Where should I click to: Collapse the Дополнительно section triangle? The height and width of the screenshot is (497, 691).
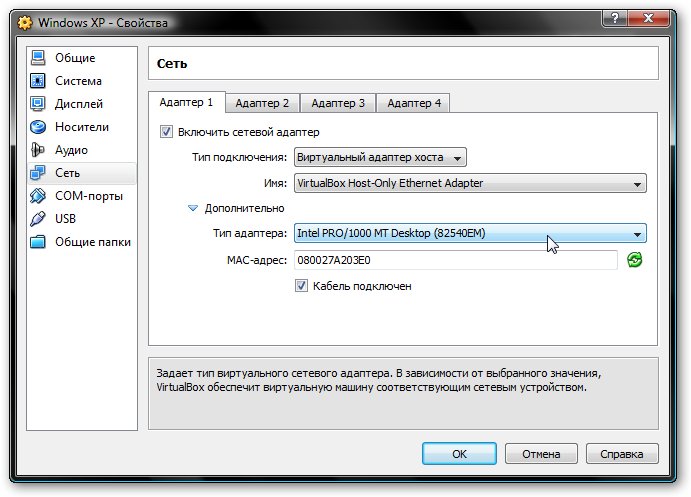pos(193,208)
